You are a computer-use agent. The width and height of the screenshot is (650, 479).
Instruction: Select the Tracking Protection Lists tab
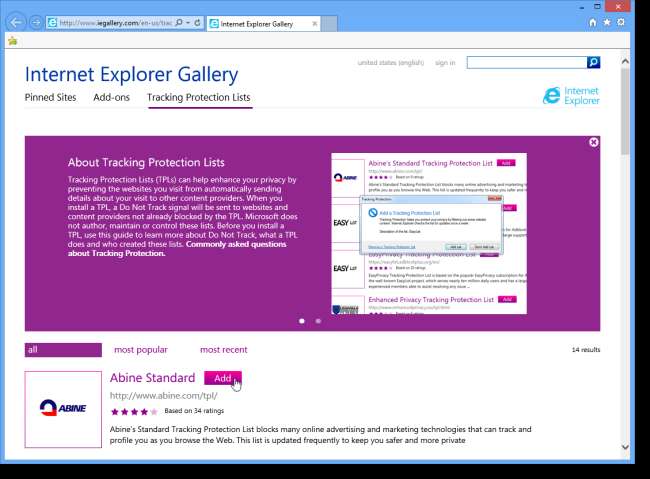199,97
